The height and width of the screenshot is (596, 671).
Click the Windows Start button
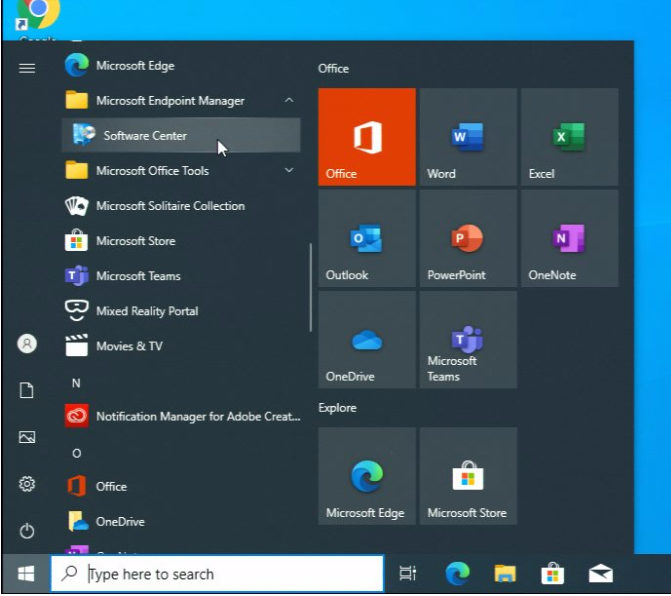point(26,574)
